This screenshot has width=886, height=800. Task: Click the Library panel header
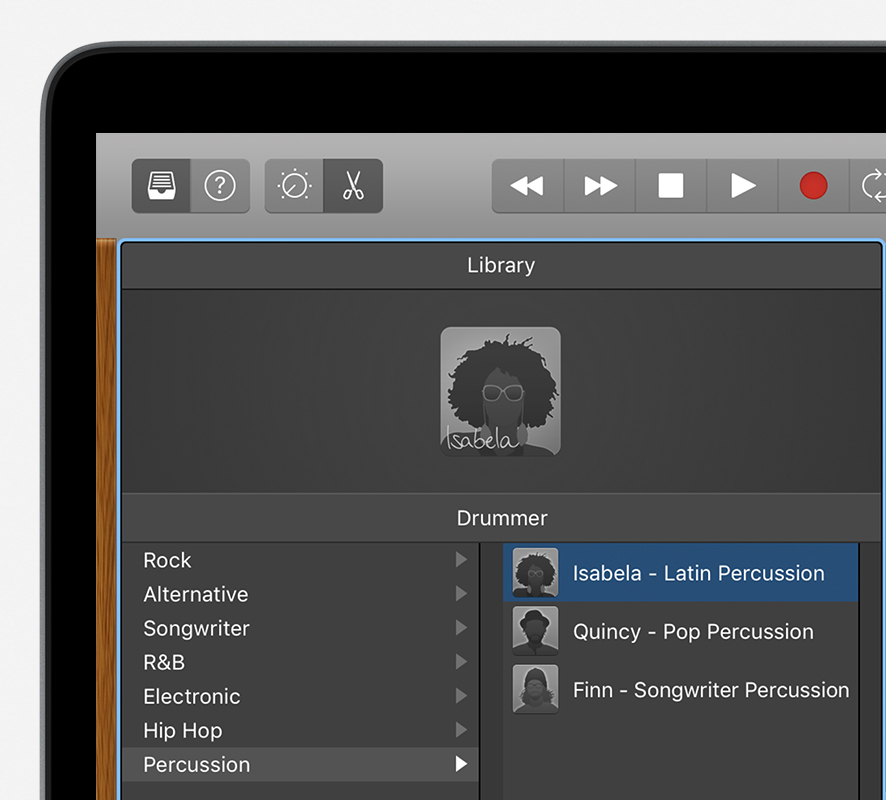pos(501,266)
